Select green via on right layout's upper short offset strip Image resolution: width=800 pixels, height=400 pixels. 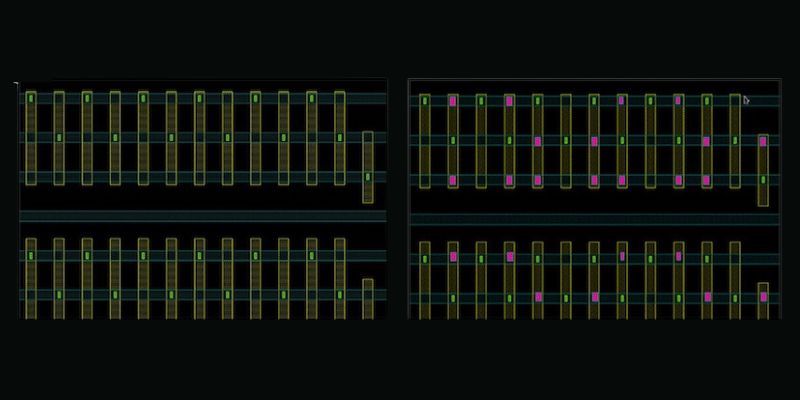(763, 180)
